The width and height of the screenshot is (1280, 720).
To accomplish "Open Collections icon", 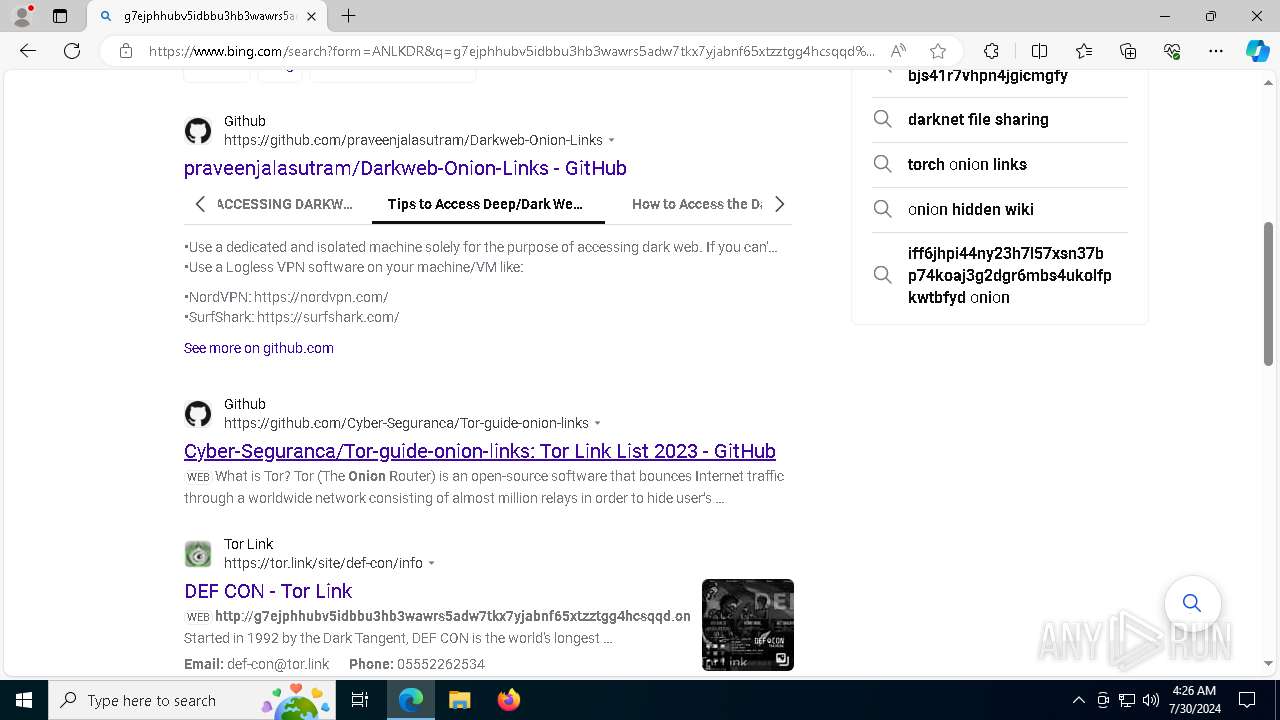I will [1128, 51].
